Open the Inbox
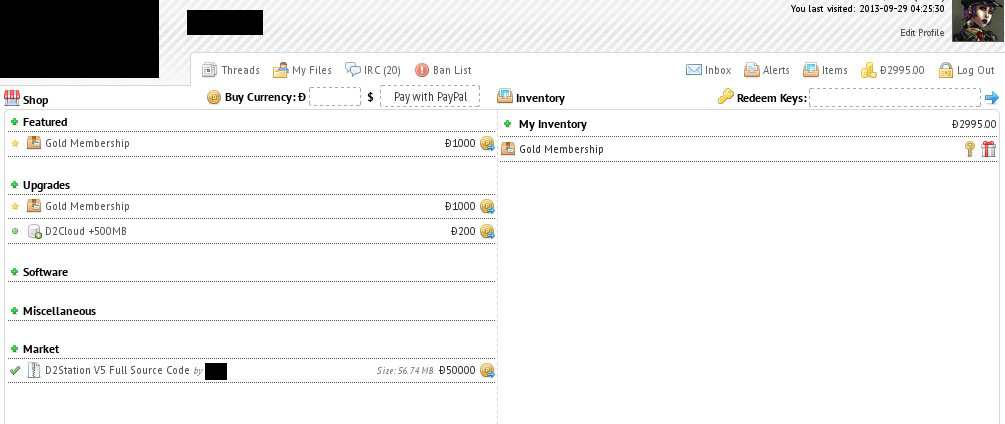This screenshot has height=424, width=1005. click(x=718, y=70)
